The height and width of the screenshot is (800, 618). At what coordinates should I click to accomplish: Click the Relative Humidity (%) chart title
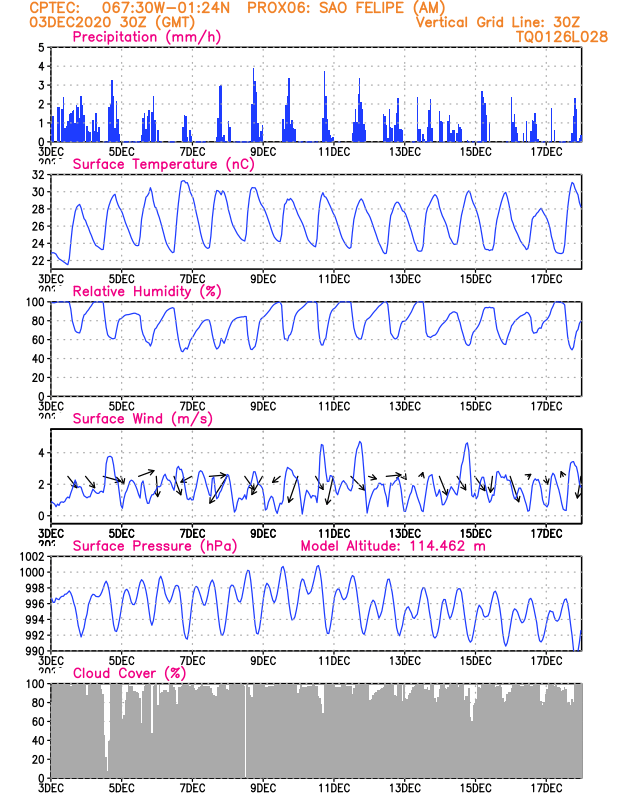[x=146, y=291]
